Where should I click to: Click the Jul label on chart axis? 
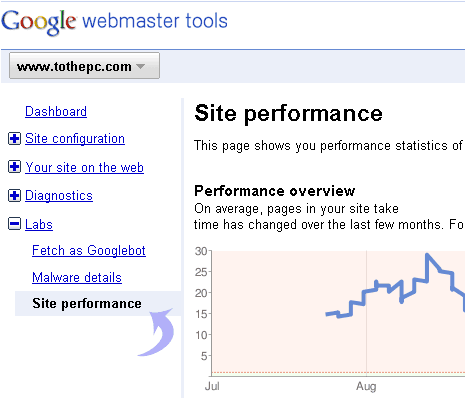coord(212,386)
